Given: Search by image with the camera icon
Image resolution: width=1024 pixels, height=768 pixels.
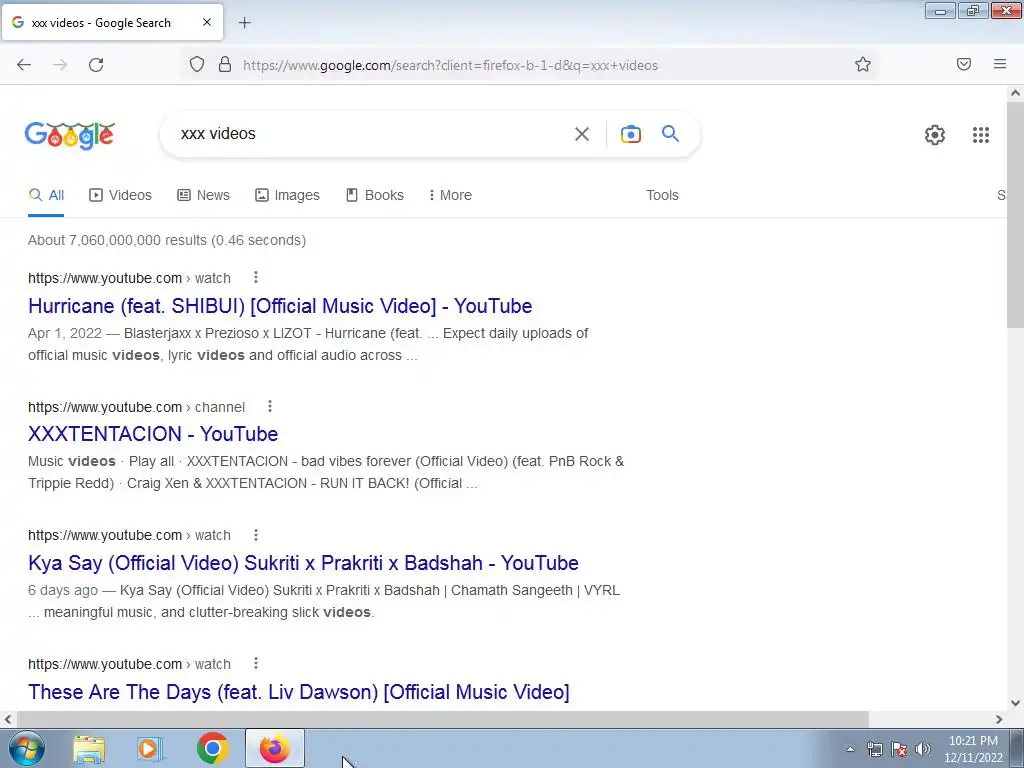Looking at the screenshot, I should coord(630,134).
